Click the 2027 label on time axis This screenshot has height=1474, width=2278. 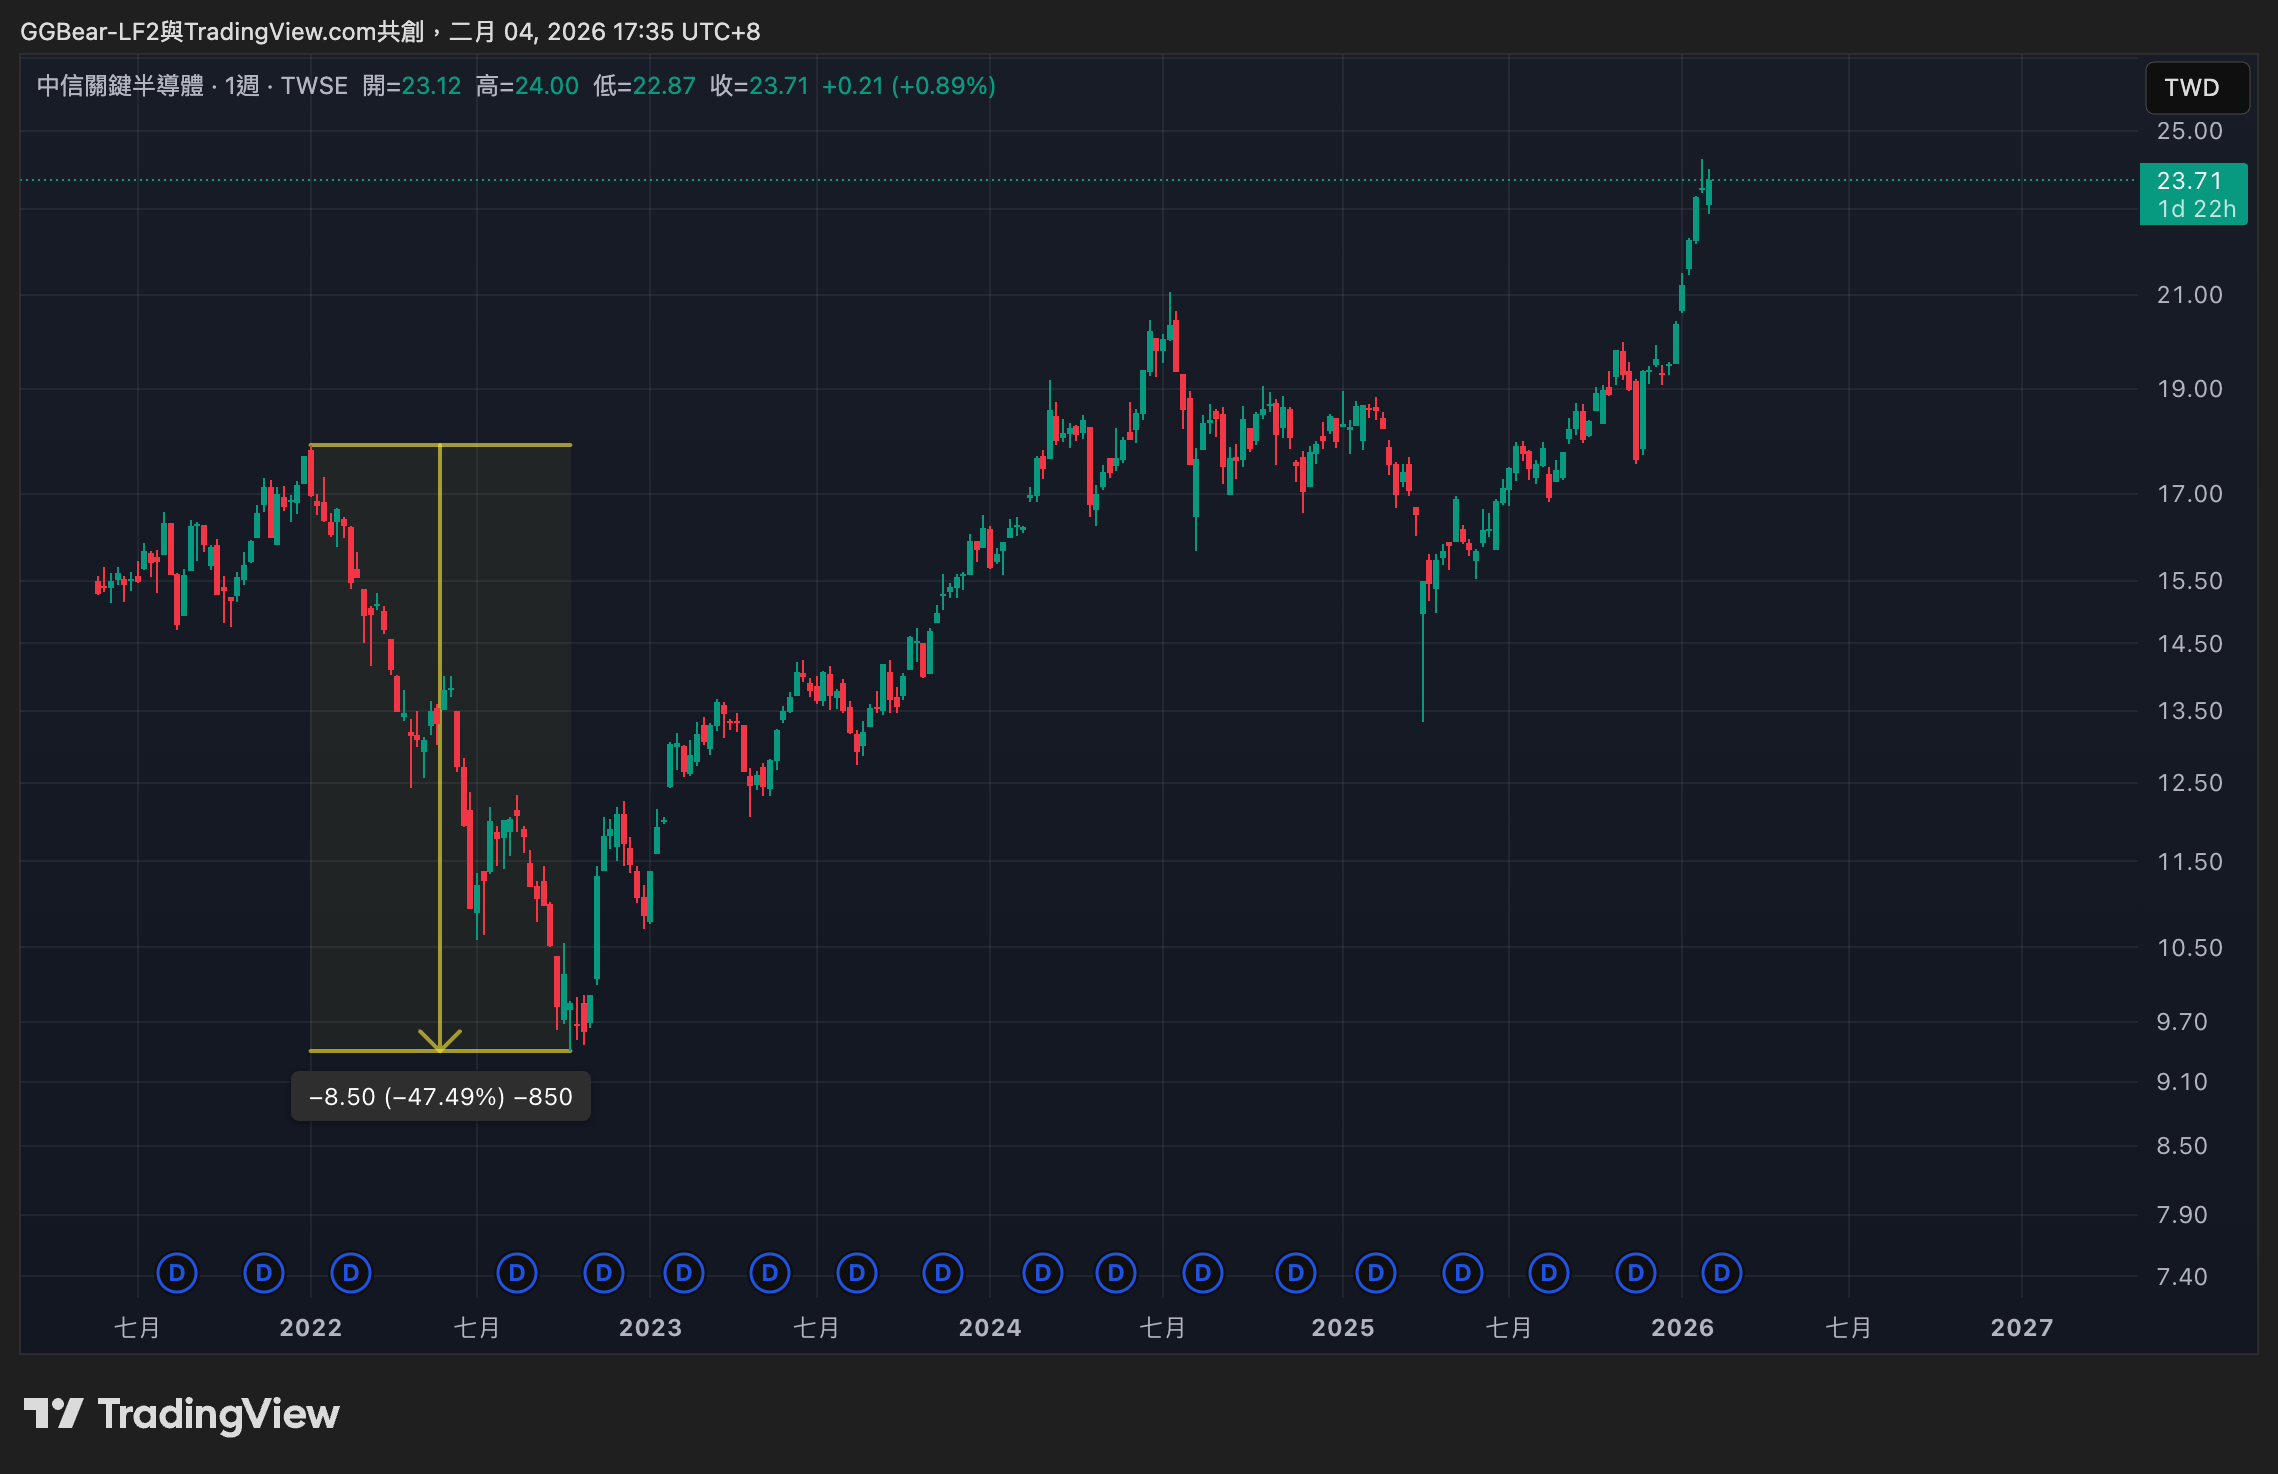click(x=2021, y=1328)
